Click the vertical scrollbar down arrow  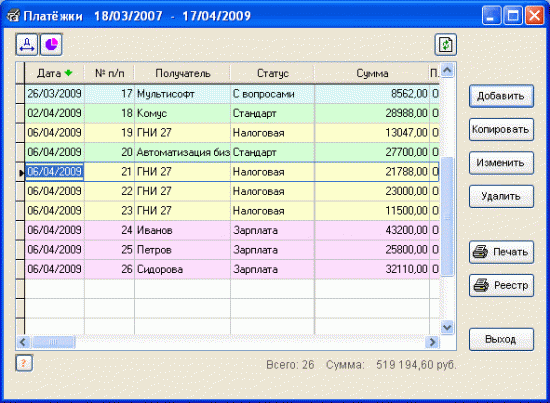coord(447,327)
